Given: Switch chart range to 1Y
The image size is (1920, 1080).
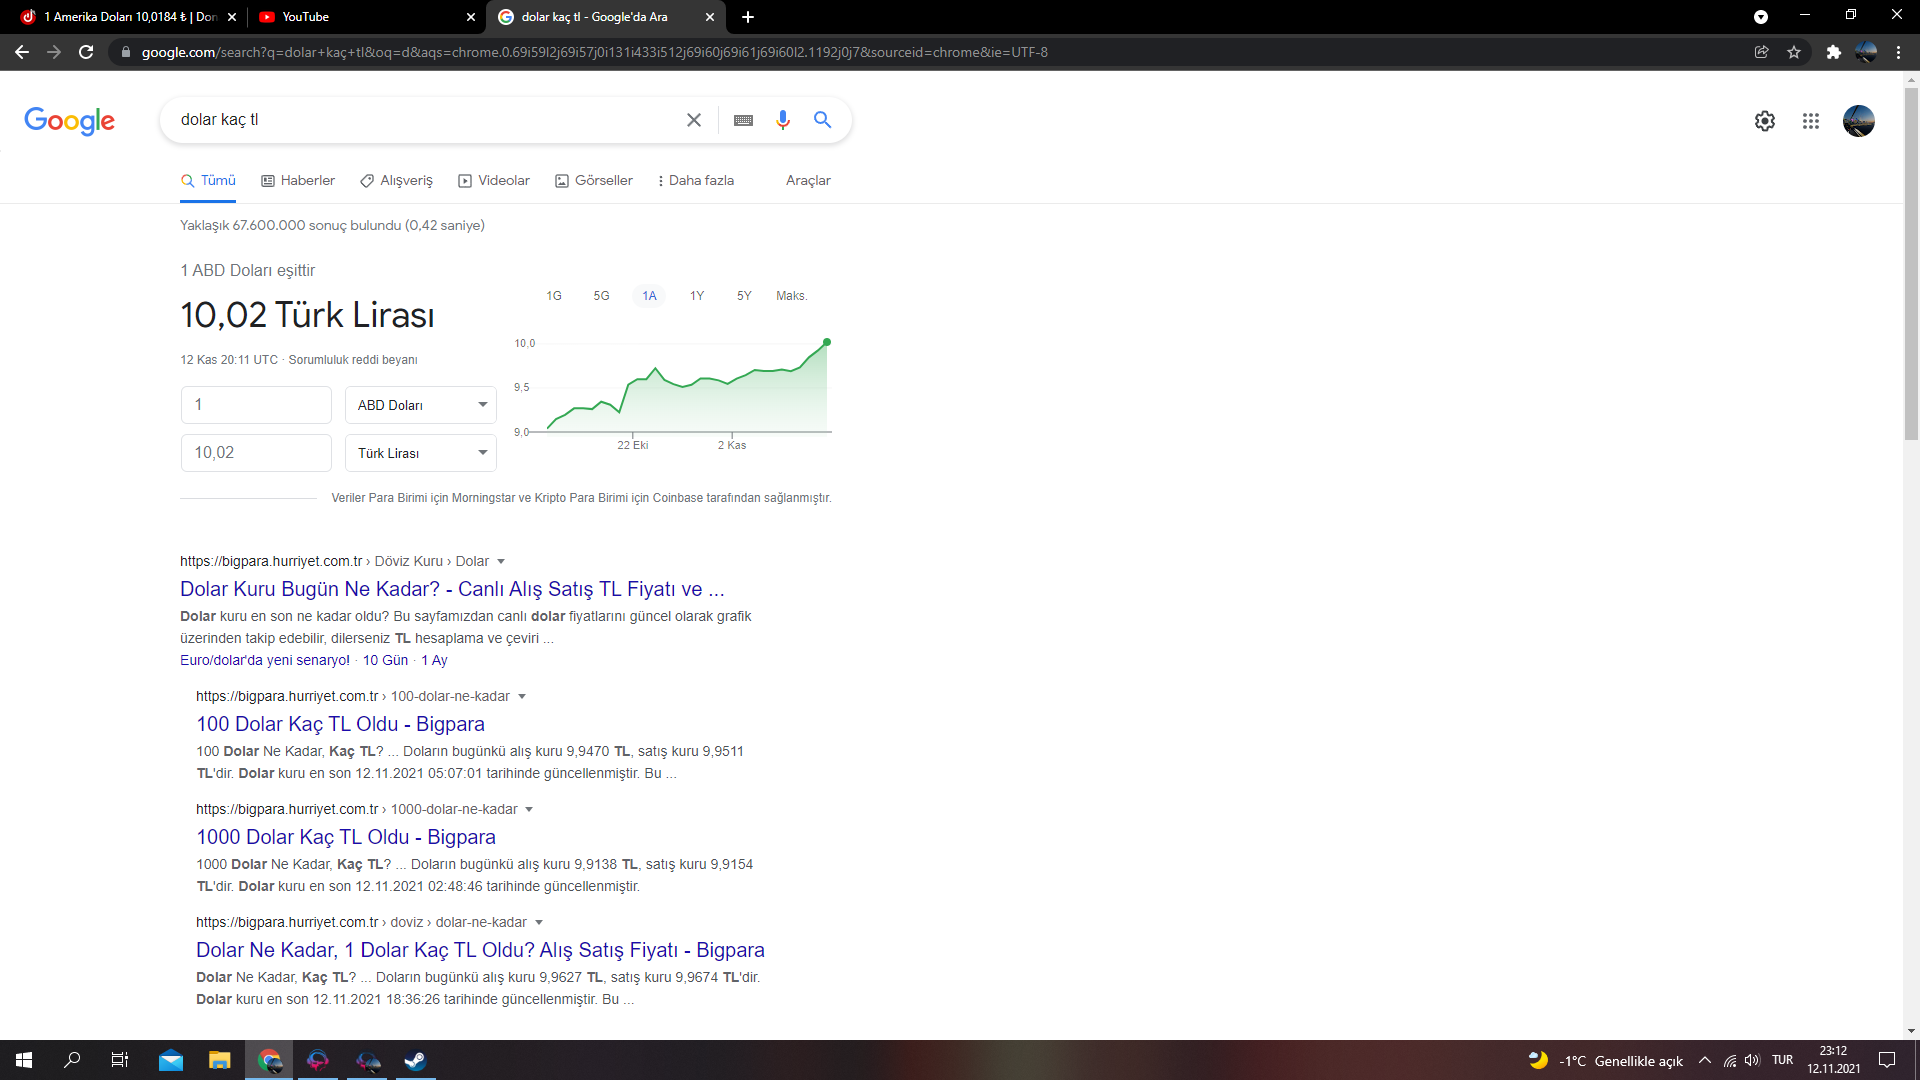Looking at the screenshot, I should (x=697, y=296).
